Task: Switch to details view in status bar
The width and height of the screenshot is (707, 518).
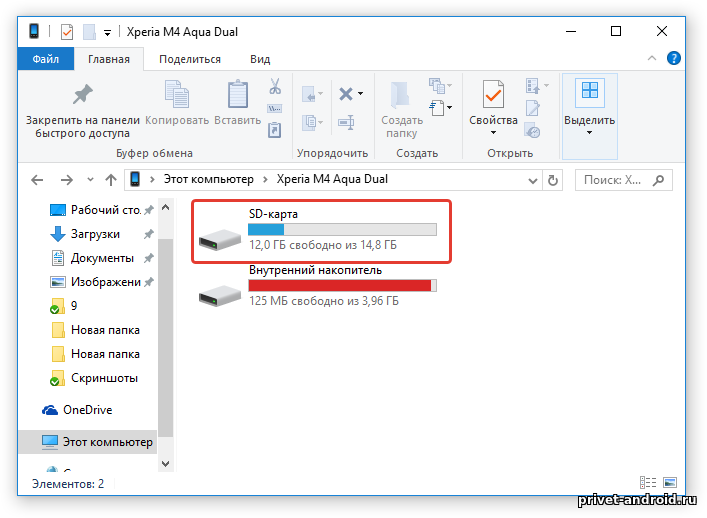Action: click(x=647, y=483)
